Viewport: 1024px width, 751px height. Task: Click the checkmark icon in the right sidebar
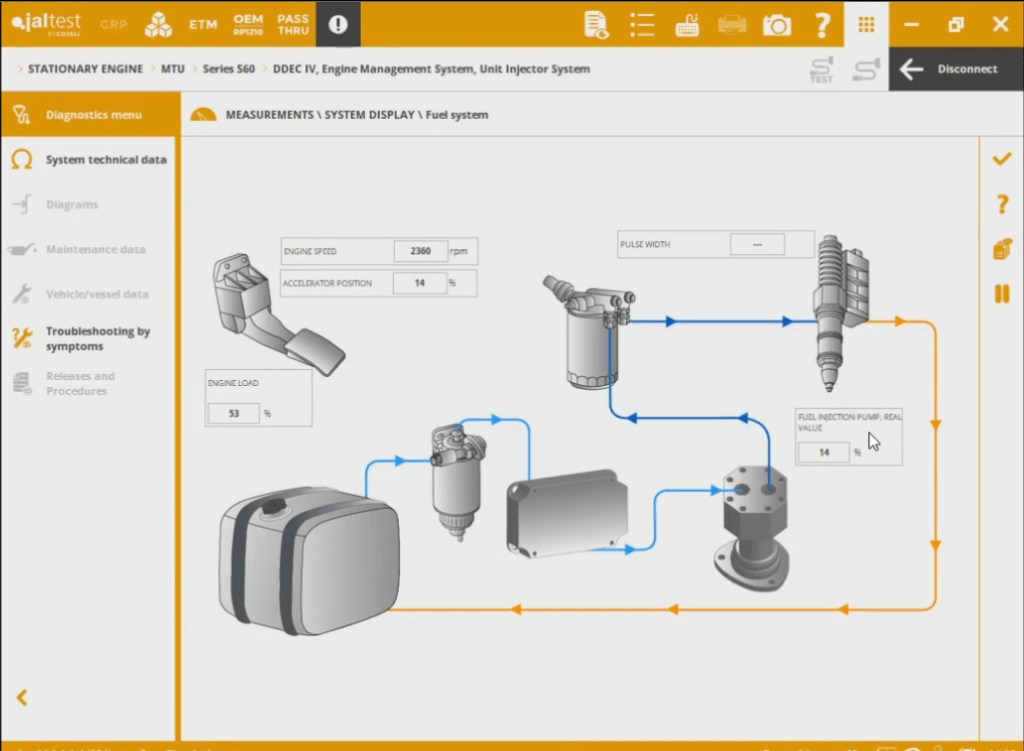1002,158
